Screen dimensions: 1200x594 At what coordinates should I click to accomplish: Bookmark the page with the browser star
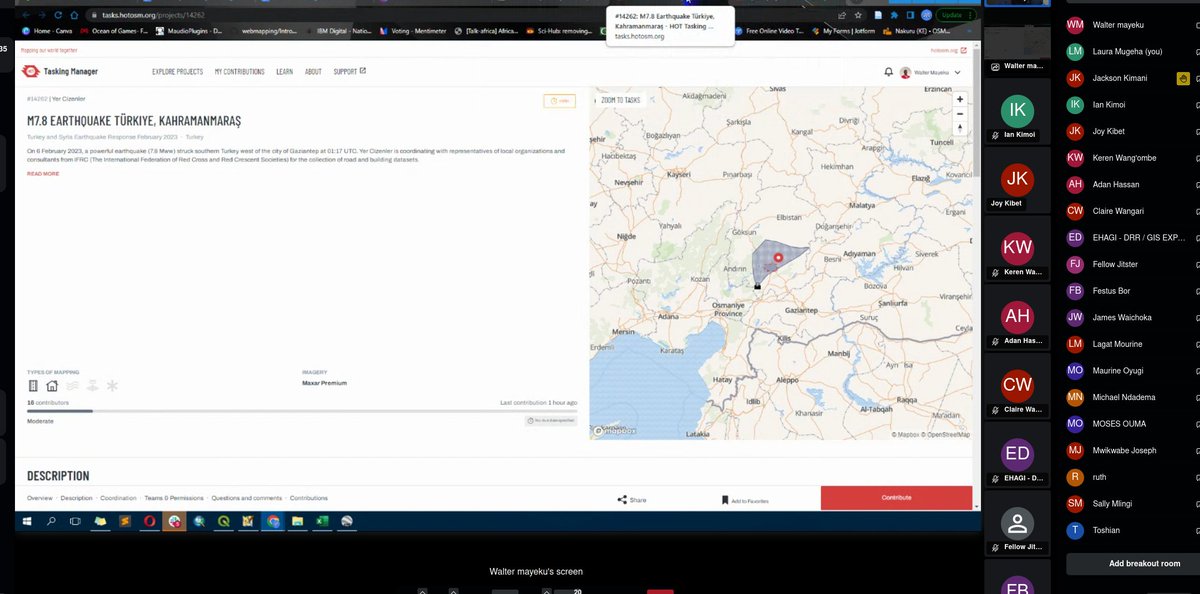coord(857,16)
